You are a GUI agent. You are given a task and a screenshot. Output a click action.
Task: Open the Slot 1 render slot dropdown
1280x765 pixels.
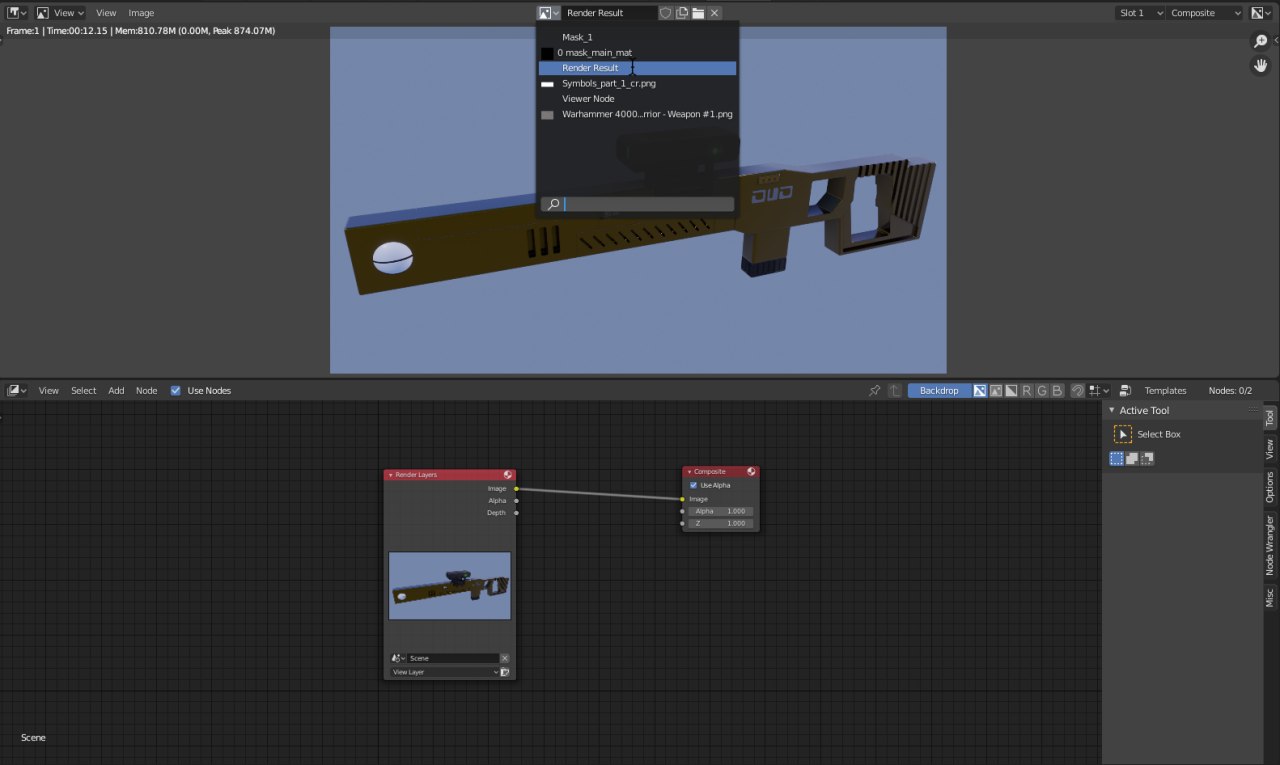click(x=1141, y=13)
